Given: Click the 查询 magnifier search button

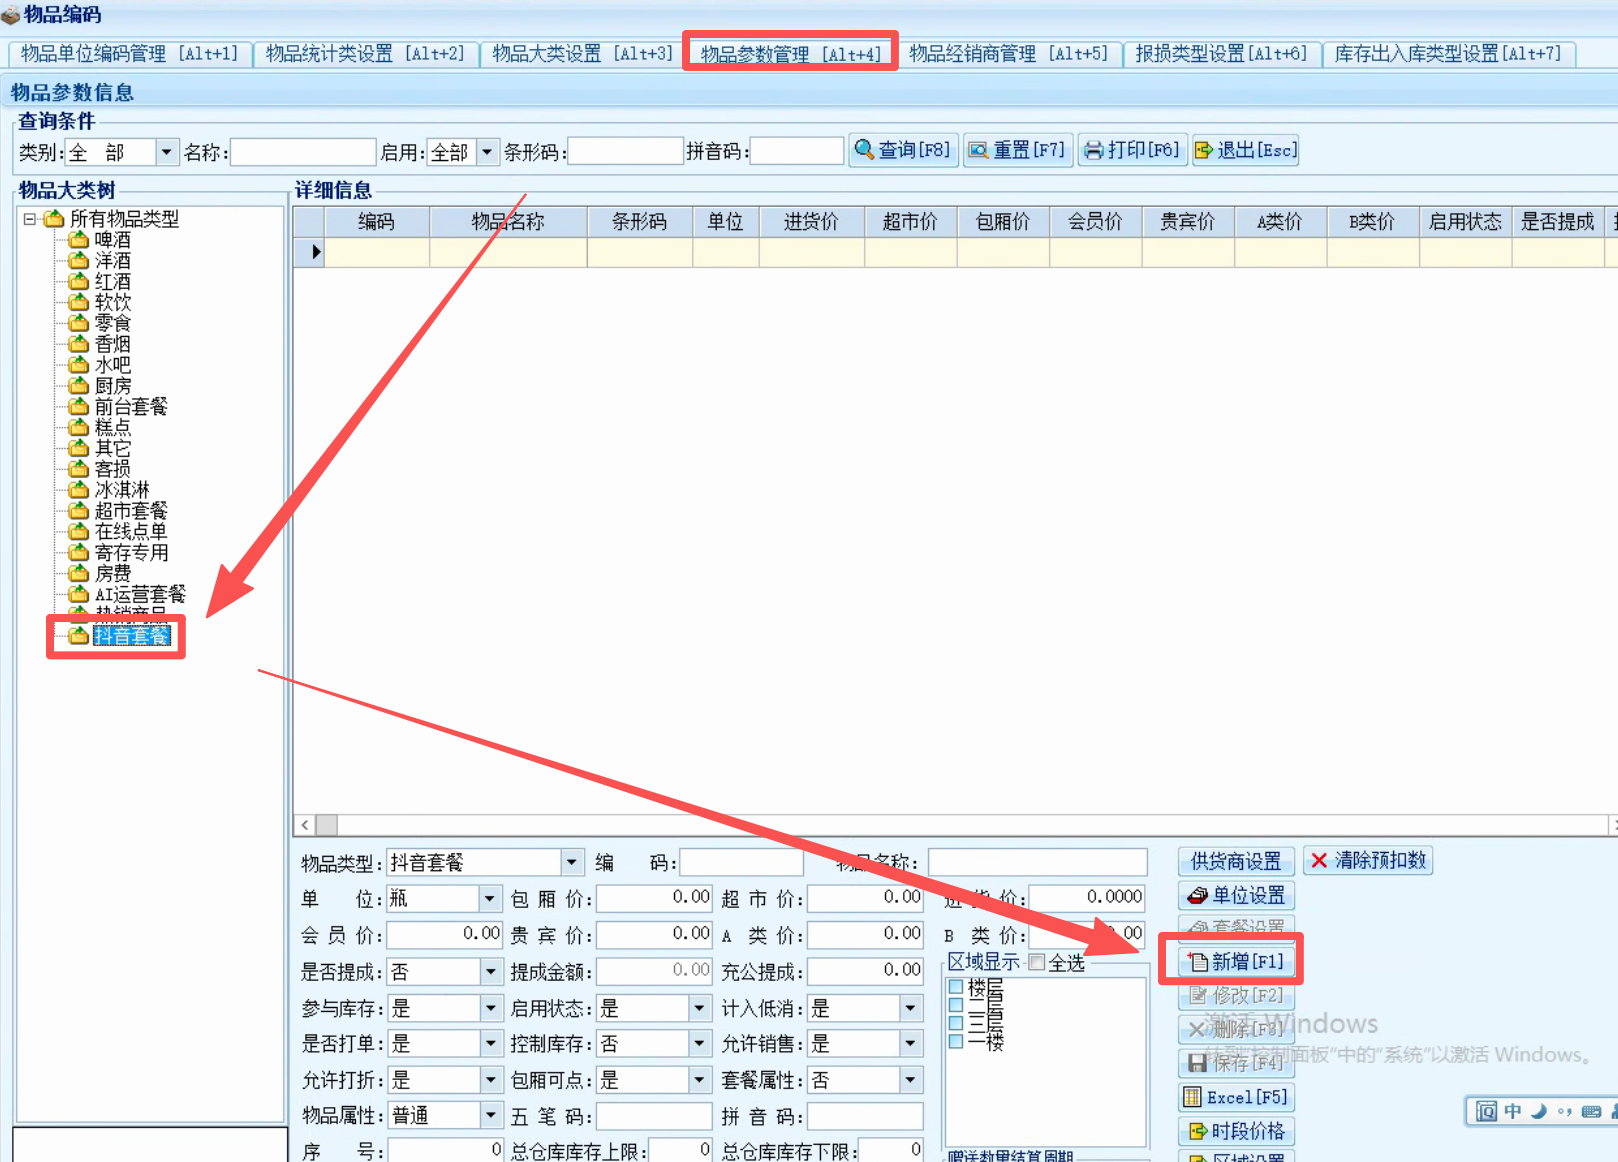Looking at the screenshot, I should point(903,150).
